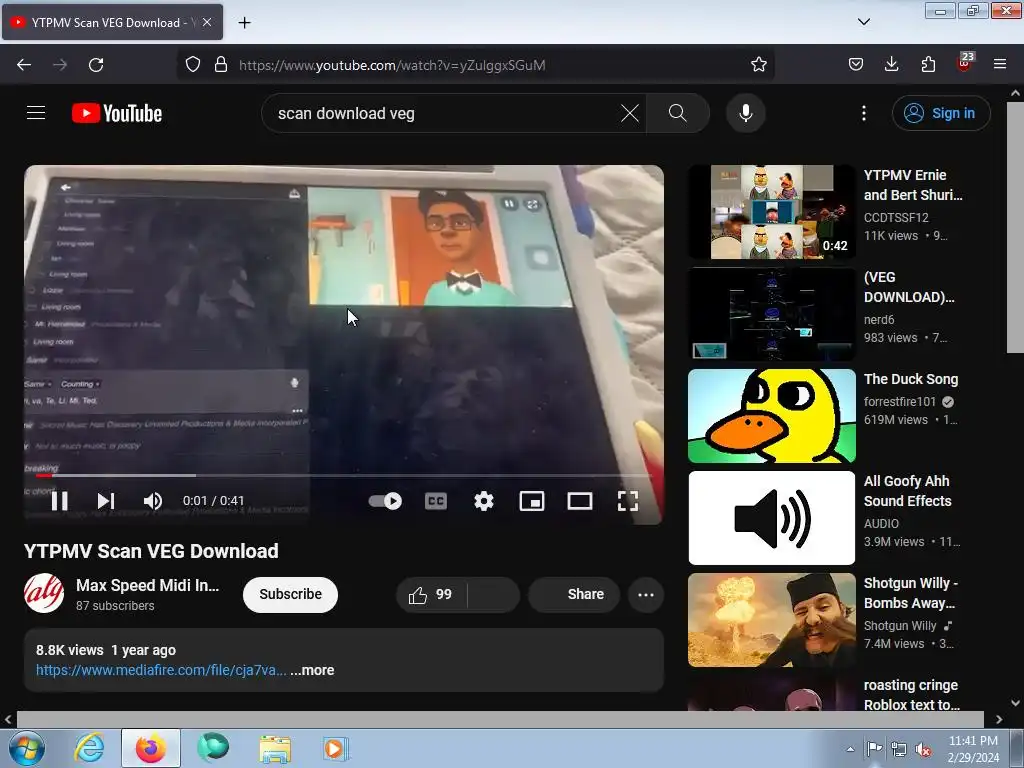Open muted volume tray icon
This screenshot has width=1024, height=768.
[923, 750]
